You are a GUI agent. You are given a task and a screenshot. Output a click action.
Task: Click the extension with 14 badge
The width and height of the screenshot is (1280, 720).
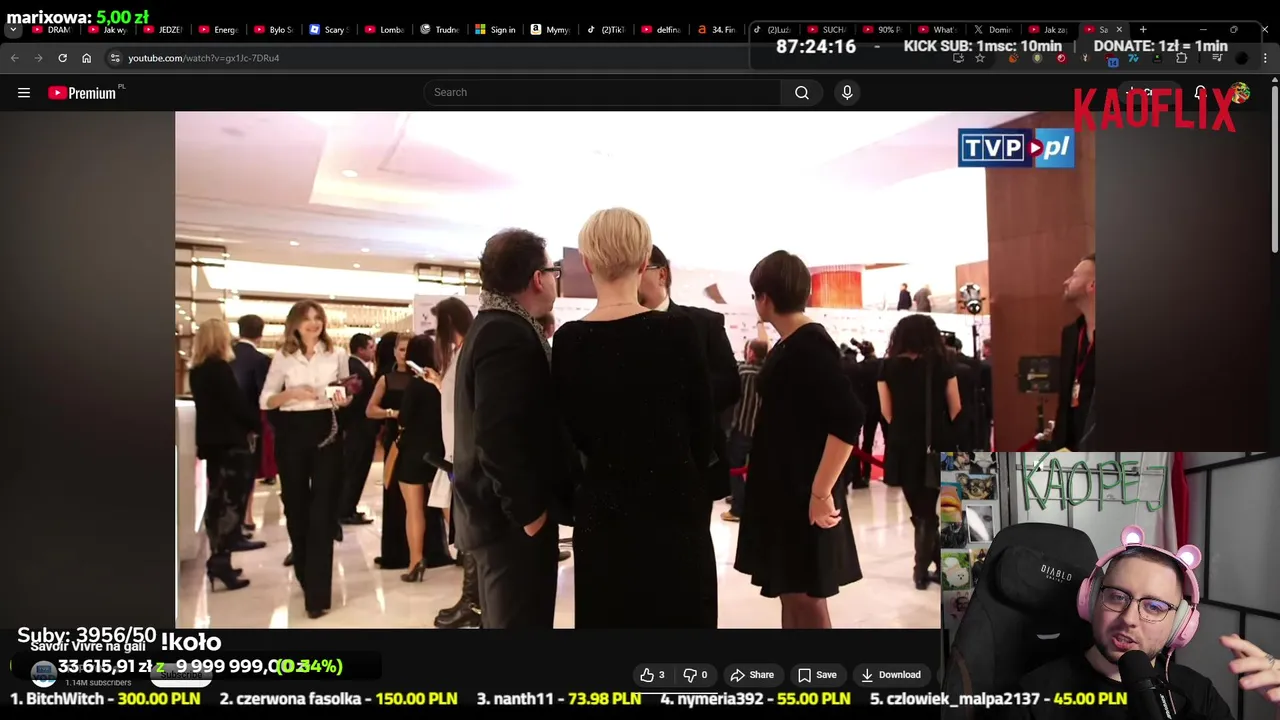pyautogui.click(x=1111, y=59)
